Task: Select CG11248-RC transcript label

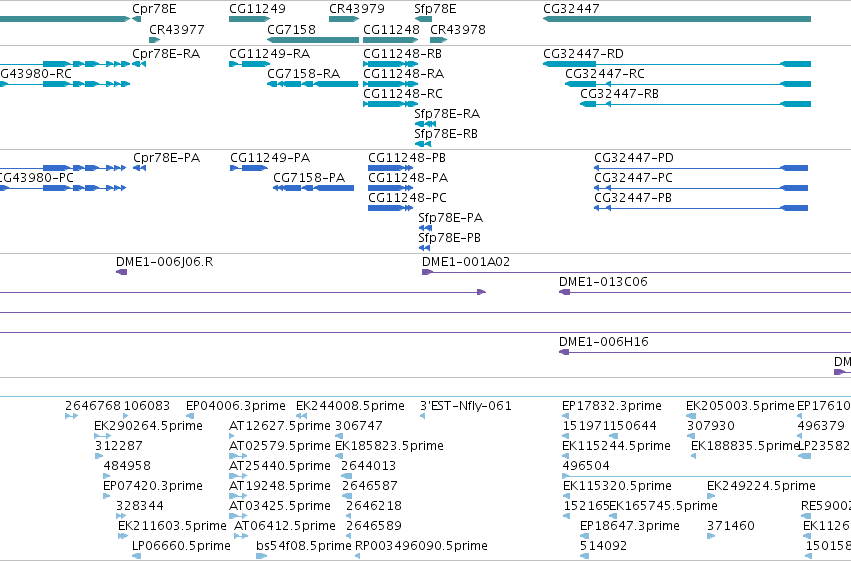Action: (403, 94)
